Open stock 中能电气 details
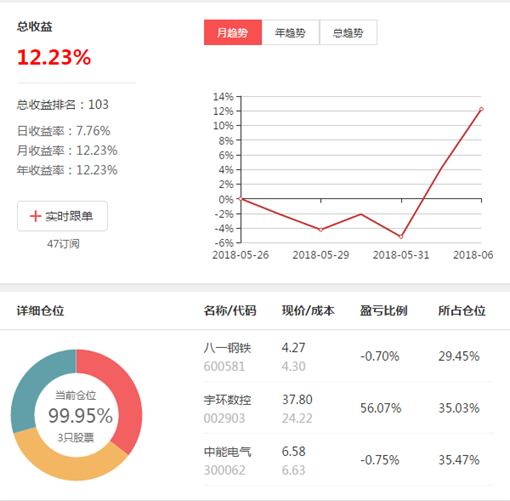 click(x=227, y=452)
